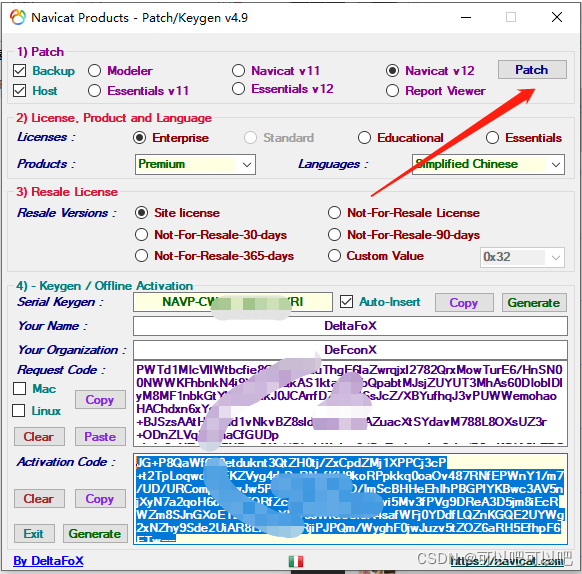
Task: Toggle the Mac checkbox
Action: coord(19,389)
